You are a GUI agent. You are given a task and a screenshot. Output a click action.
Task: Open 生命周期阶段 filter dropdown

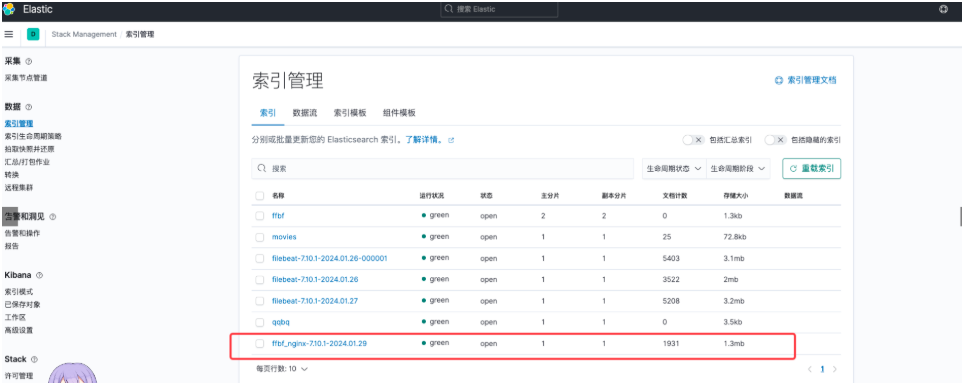738,168
